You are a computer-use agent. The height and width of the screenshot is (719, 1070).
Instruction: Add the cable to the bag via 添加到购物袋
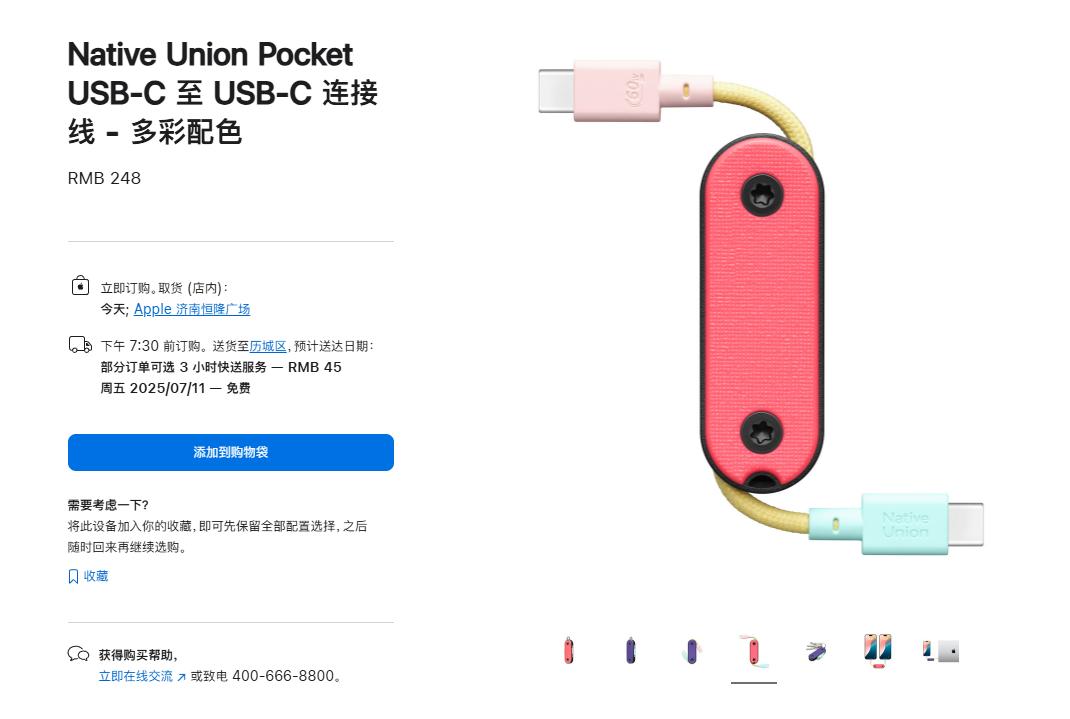pyautogui.click(x=231, y=452)
